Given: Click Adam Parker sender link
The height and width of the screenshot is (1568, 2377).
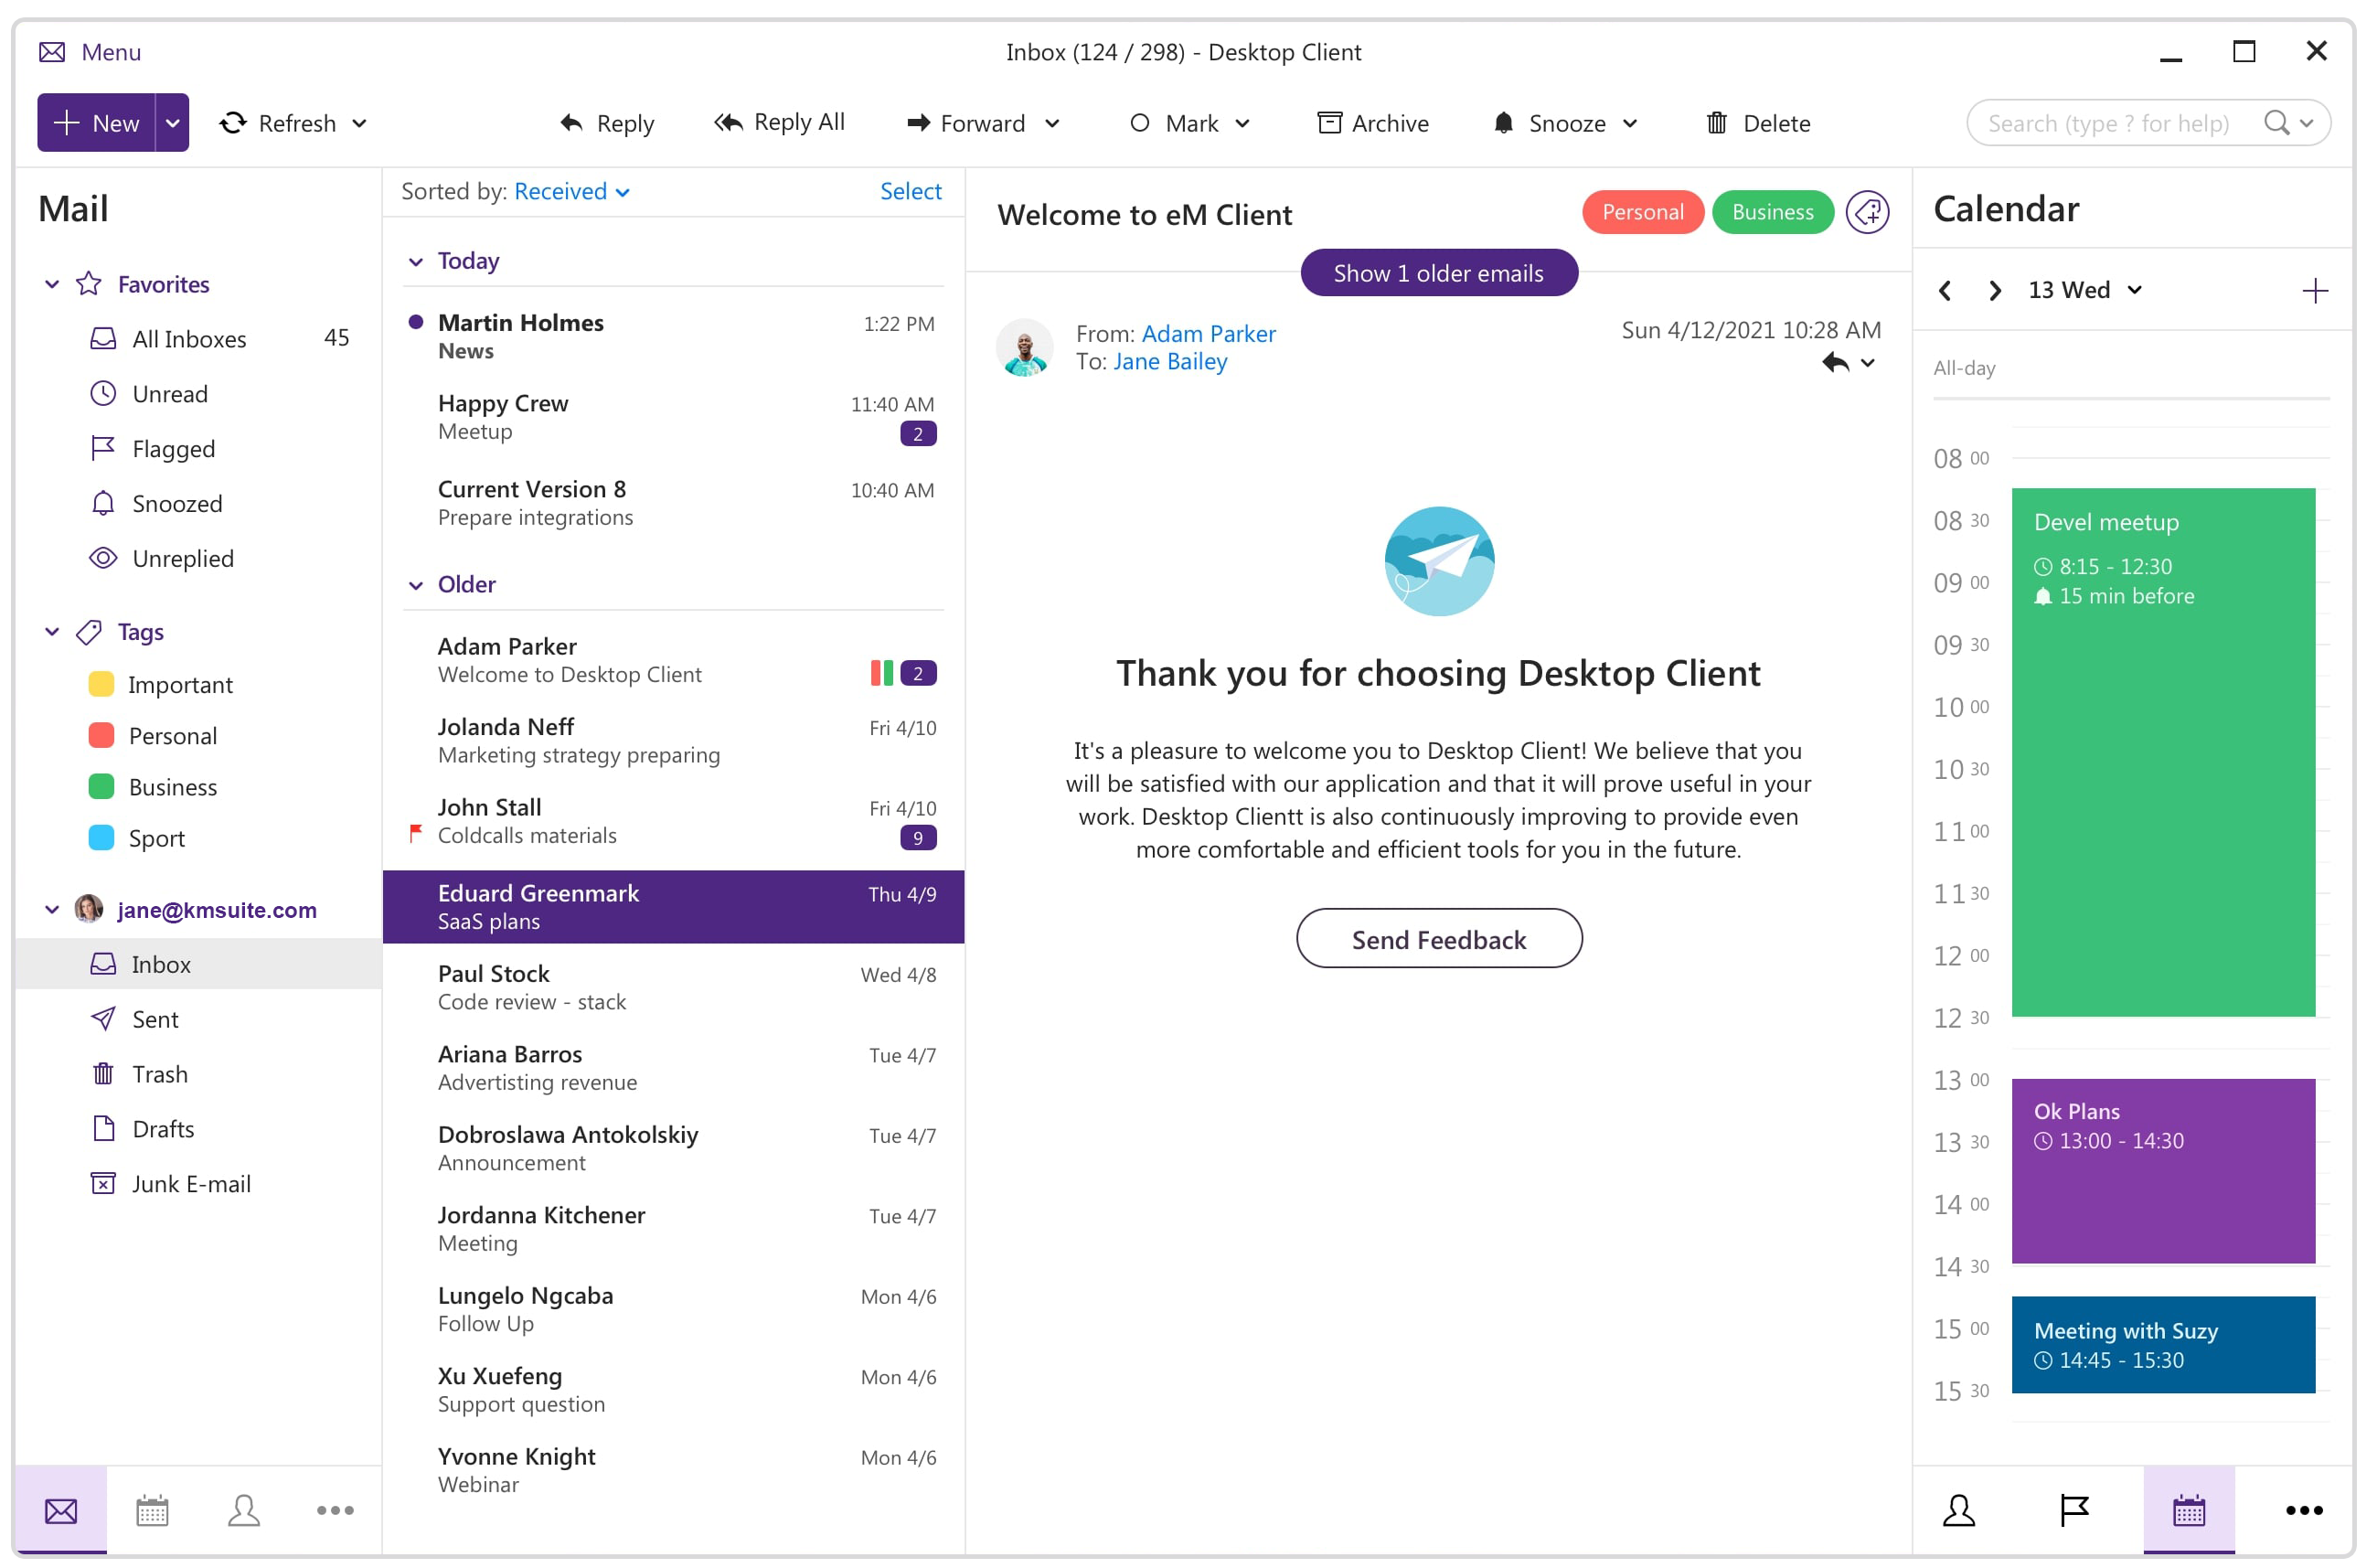Looking at the screenshot, I should click(1209, 334).
